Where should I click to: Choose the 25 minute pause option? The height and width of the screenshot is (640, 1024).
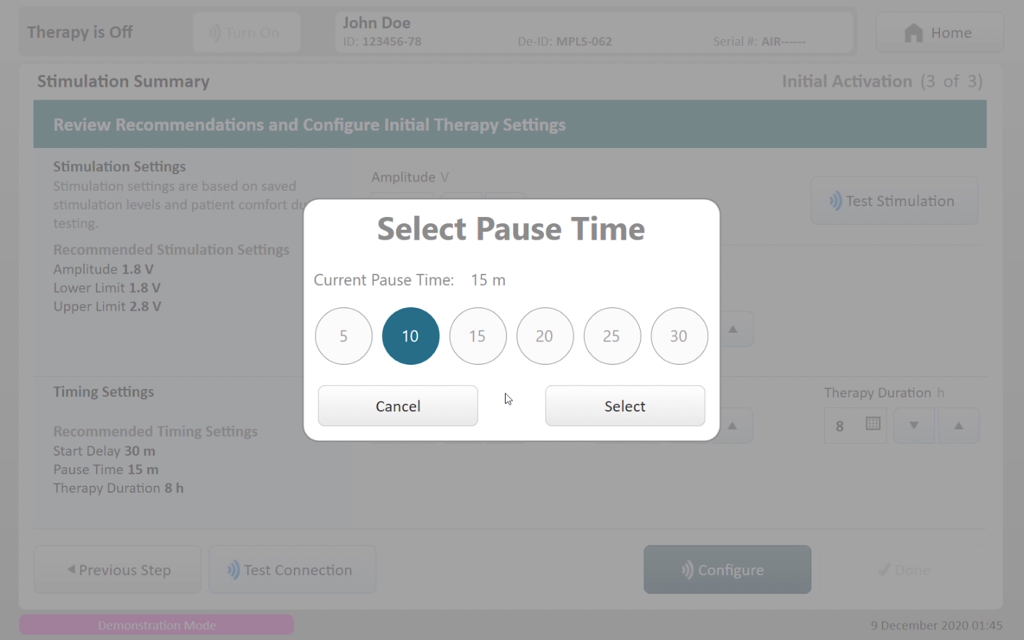click(x=612, y=336)
